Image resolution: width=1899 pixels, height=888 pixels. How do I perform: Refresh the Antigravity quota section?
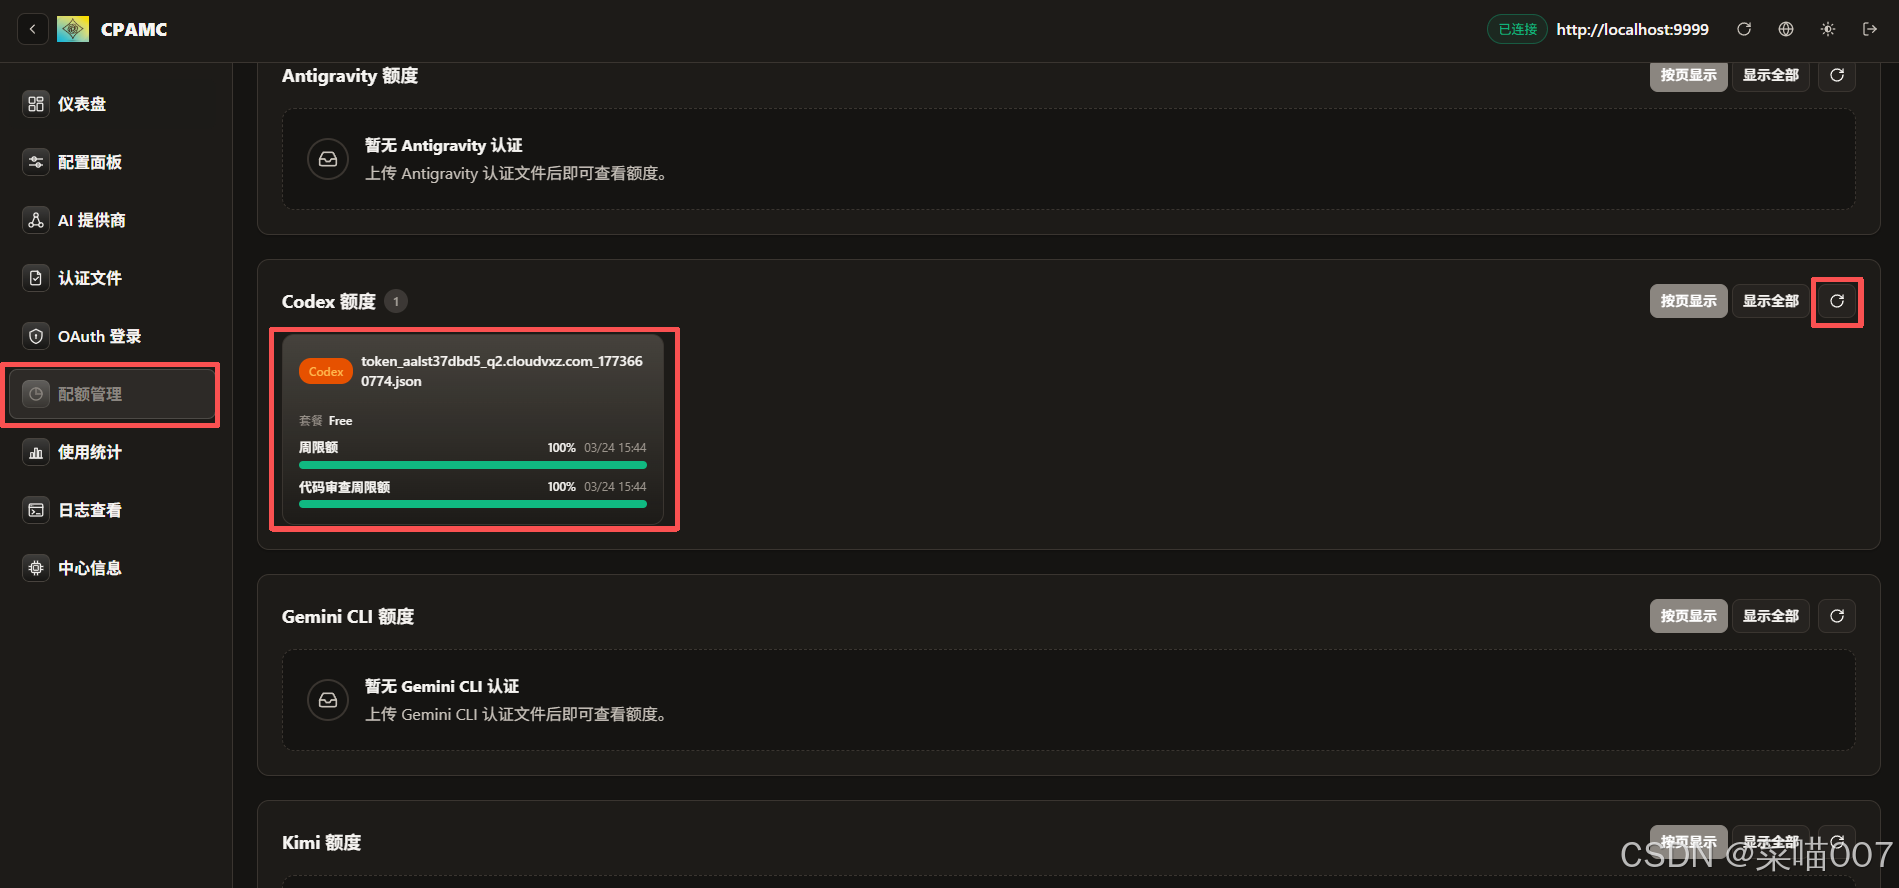(1836, 75)
